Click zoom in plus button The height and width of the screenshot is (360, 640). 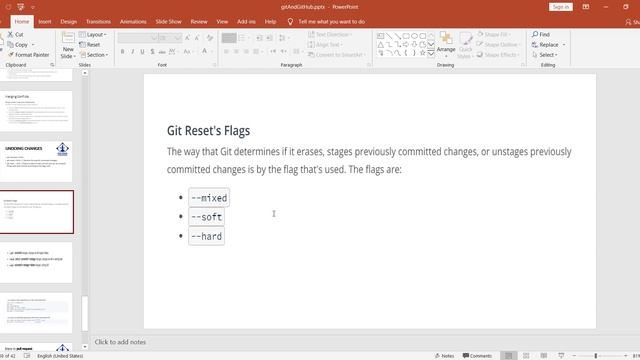point(626,356)
